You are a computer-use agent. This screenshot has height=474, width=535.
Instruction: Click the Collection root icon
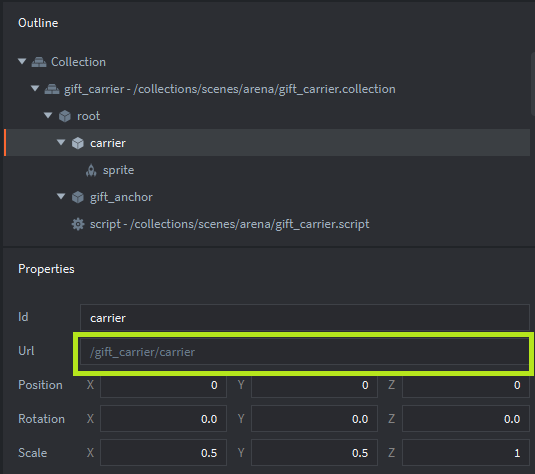tap(39, 62)
